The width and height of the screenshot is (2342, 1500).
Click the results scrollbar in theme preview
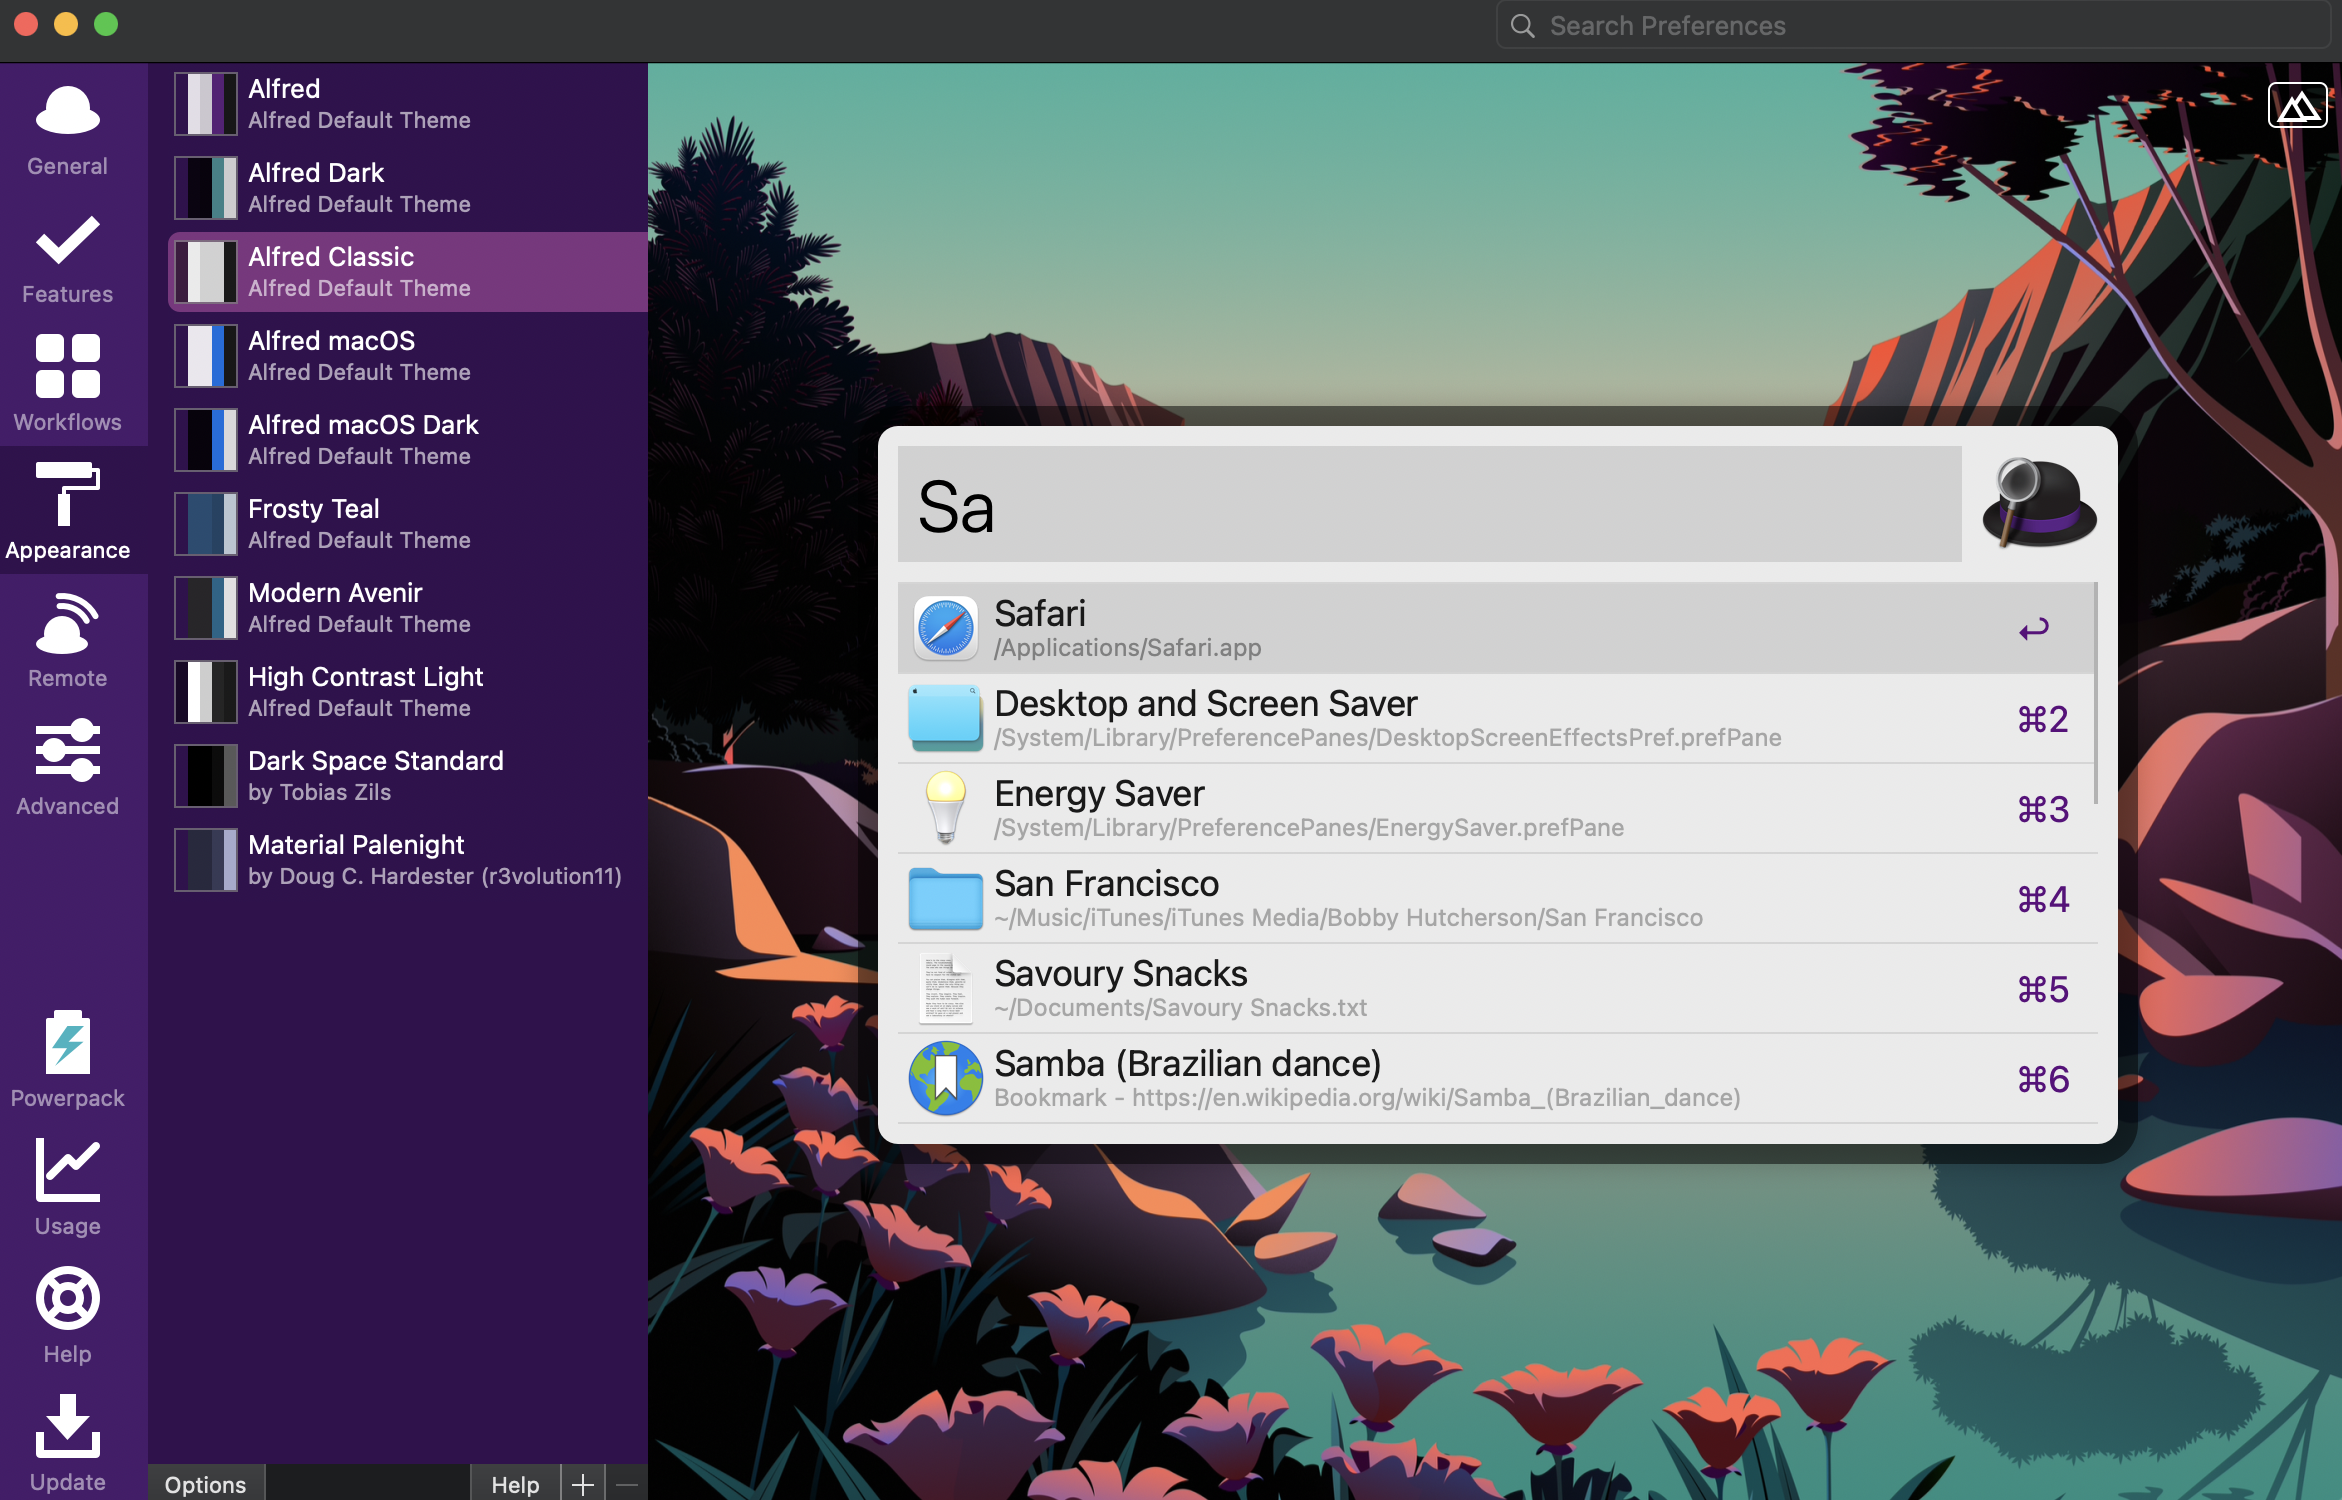coord(2095,692)
